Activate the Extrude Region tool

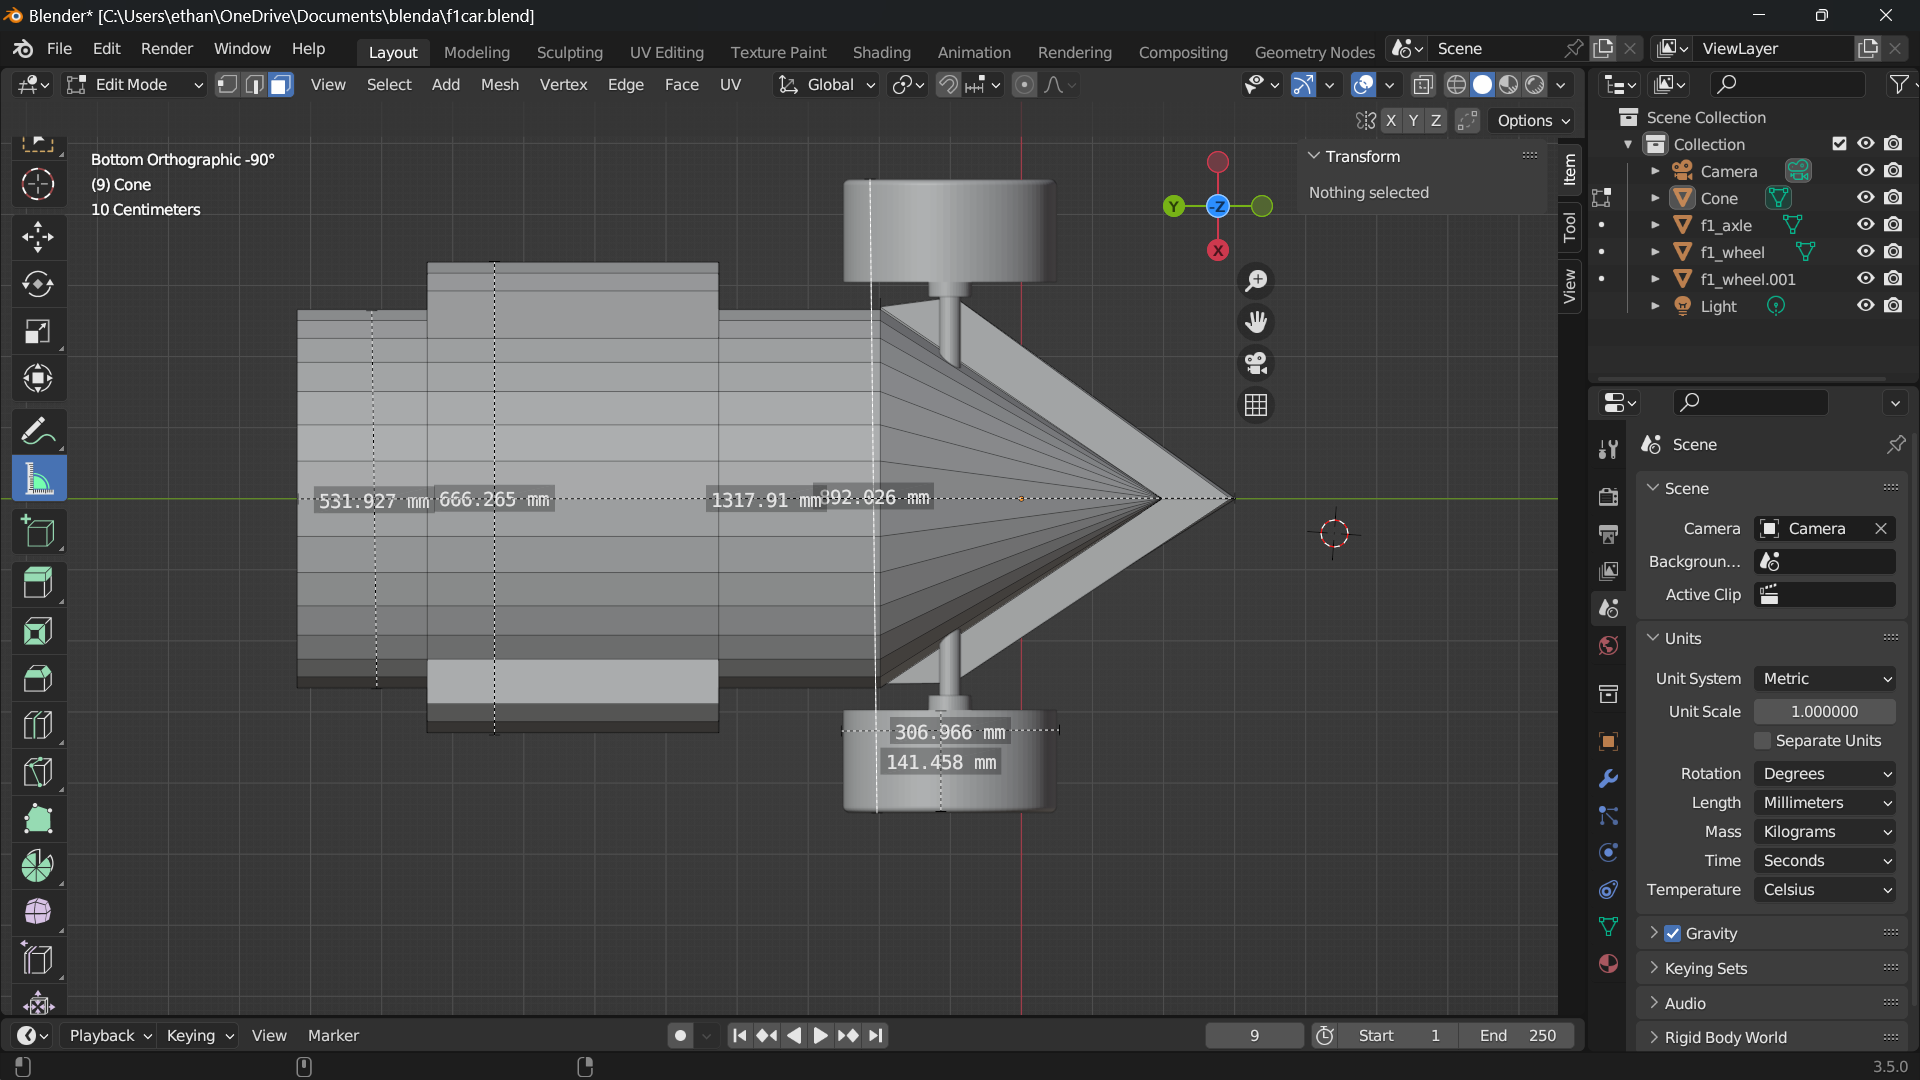tap(38, 583)
